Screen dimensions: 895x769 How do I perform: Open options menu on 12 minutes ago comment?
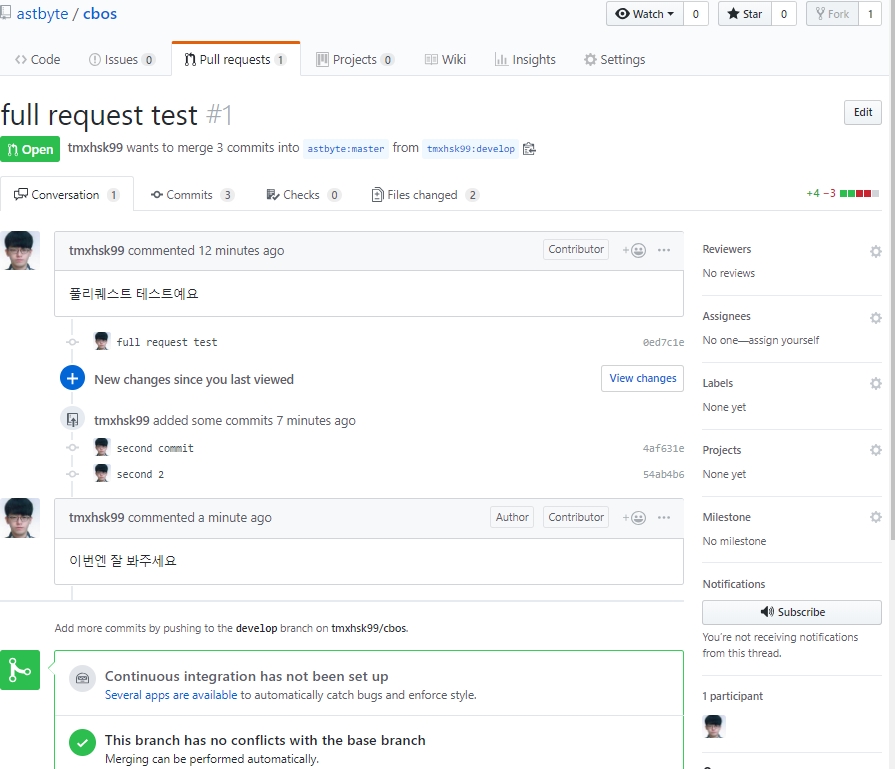click(x=664, y=250)
